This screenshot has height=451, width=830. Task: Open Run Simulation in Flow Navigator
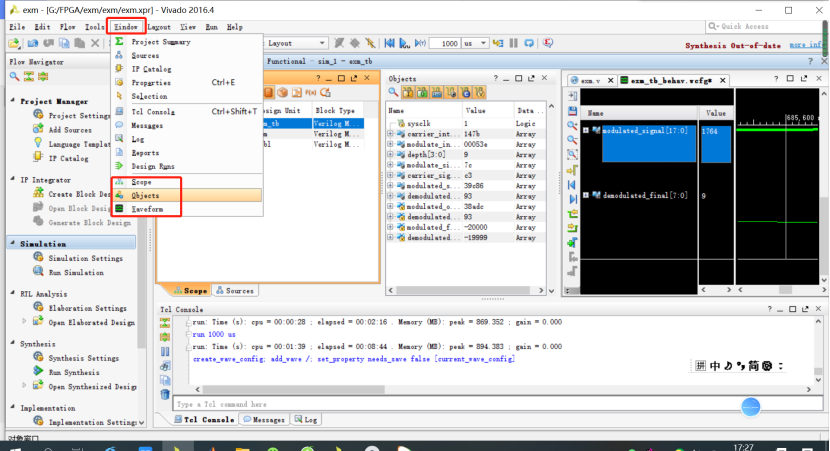point(76,272)
